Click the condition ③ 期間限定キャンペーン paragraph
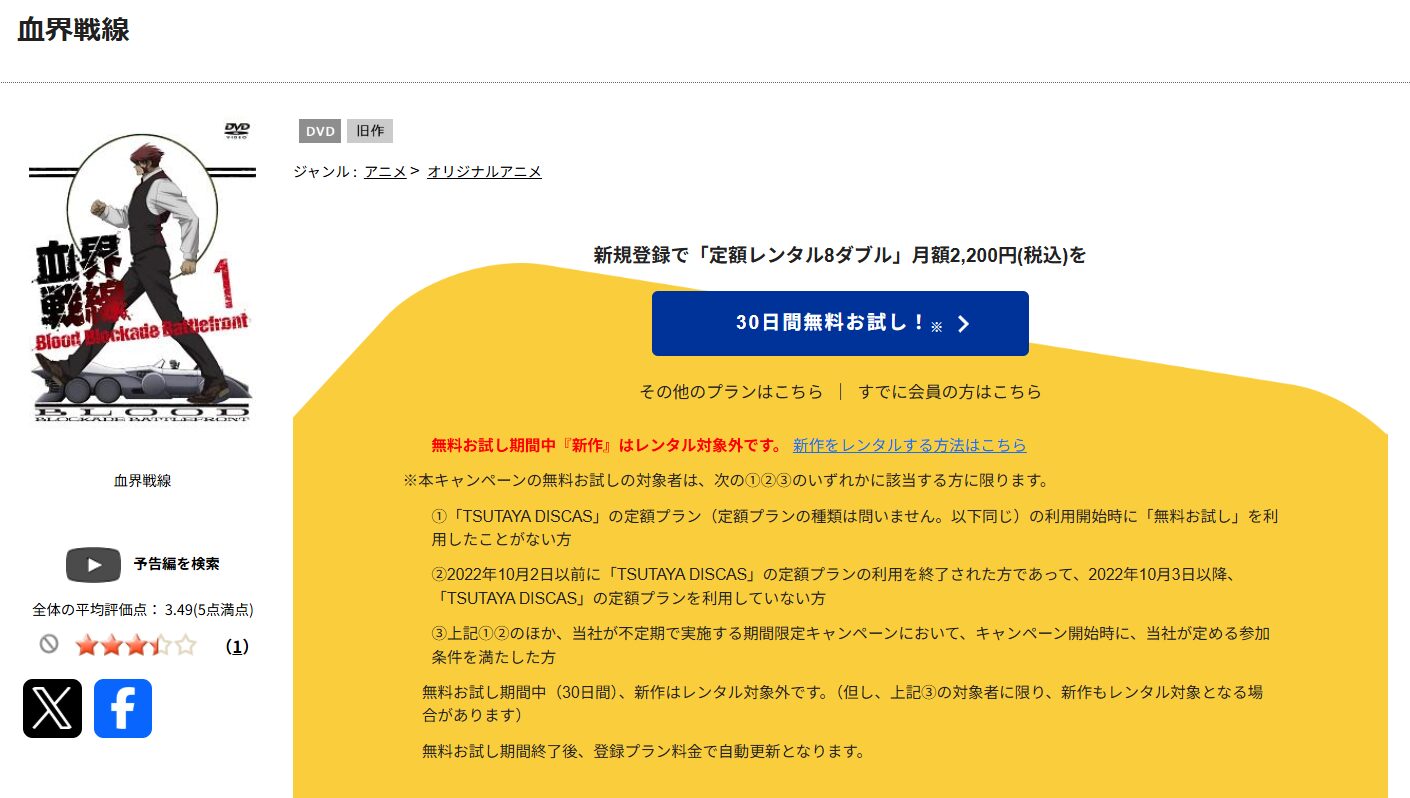Image resolution: width=1410 pixels, height=798 pixels. click(850, 645)
